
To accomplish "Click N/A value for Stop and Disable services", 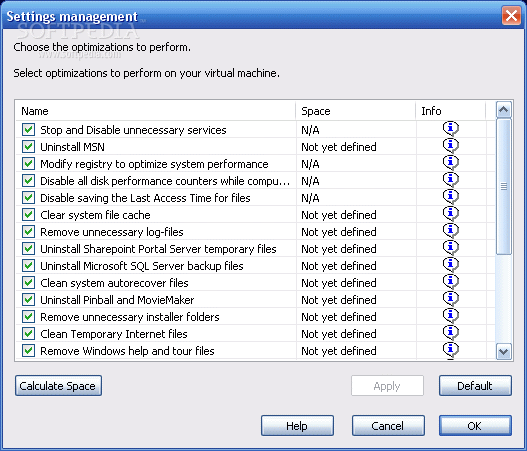I will [310, 130].
